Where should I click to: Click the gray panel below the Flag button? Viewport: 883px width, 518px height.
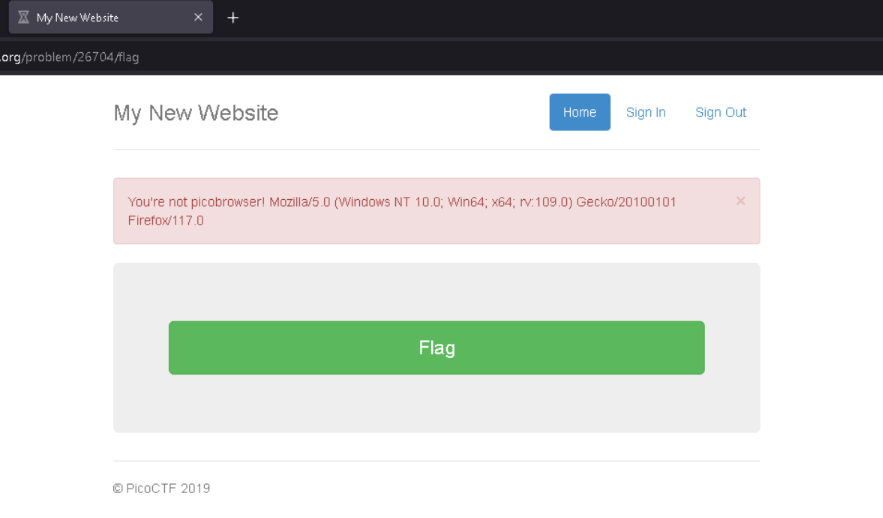tap(436, 404)
